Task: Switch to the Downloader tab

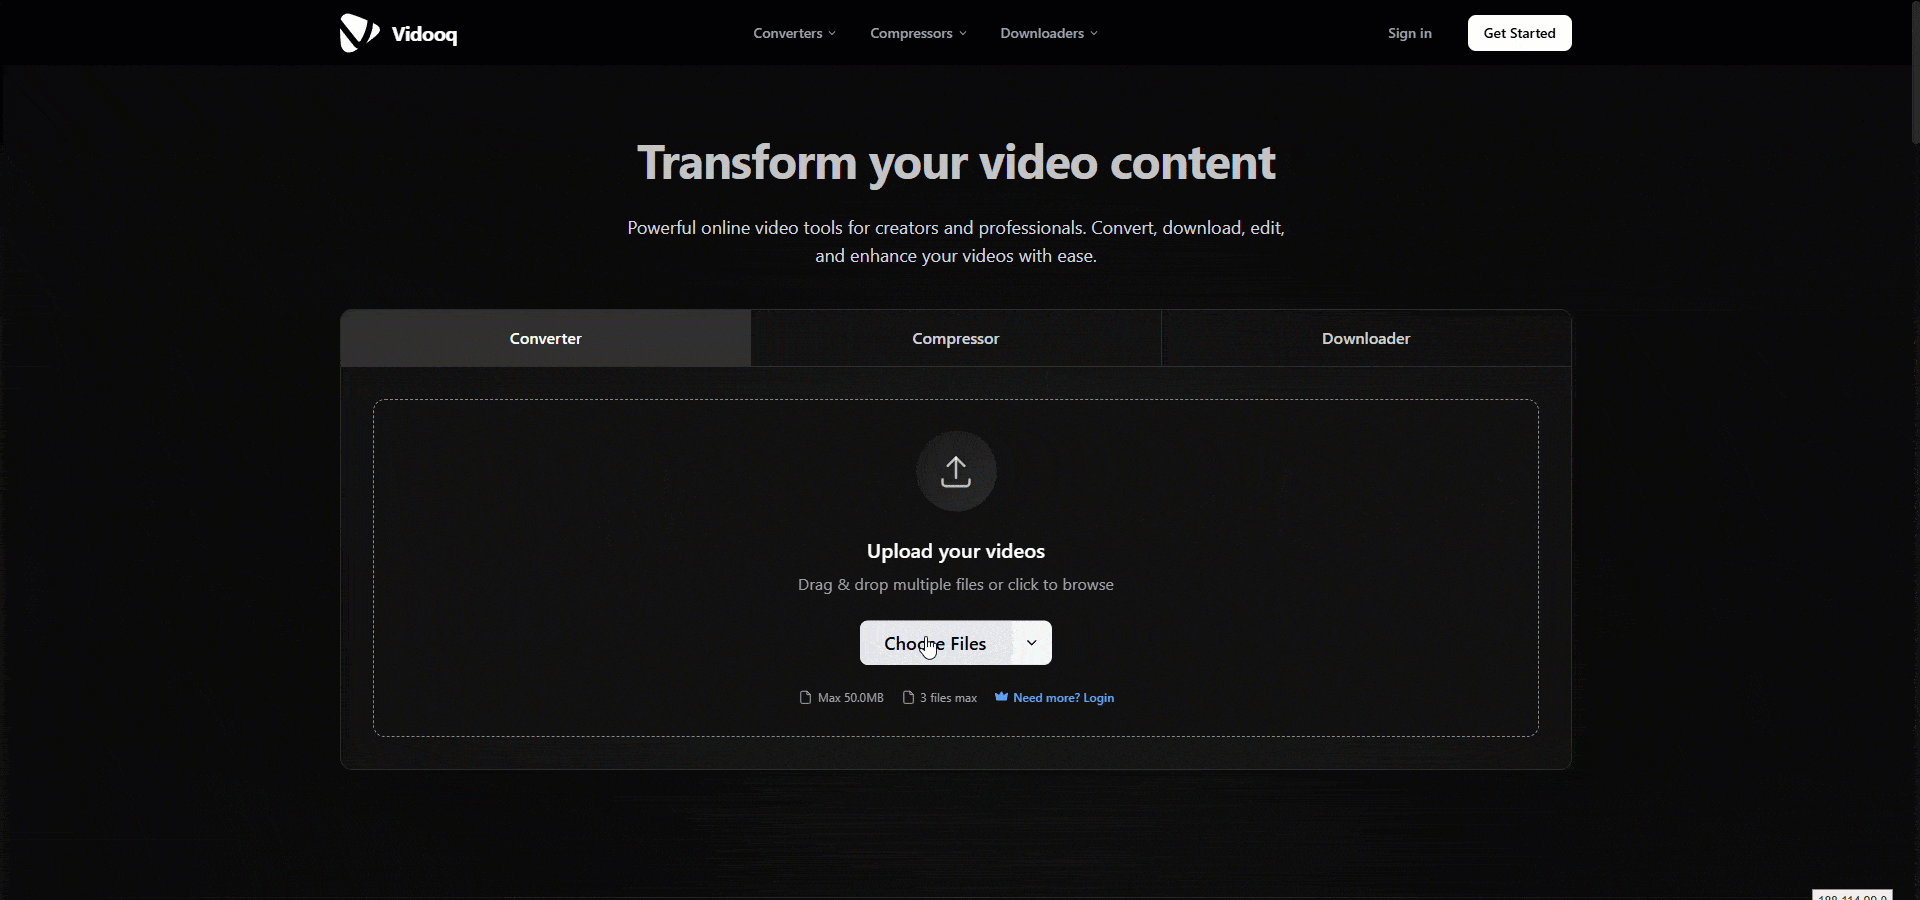Action: (1366, 338)
